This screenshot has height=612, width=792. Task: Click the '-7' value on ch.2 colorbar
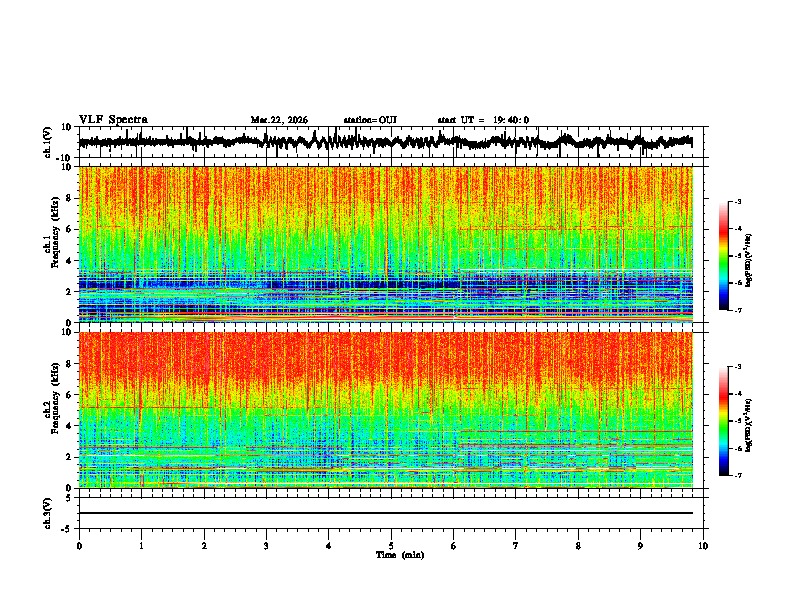737,475
